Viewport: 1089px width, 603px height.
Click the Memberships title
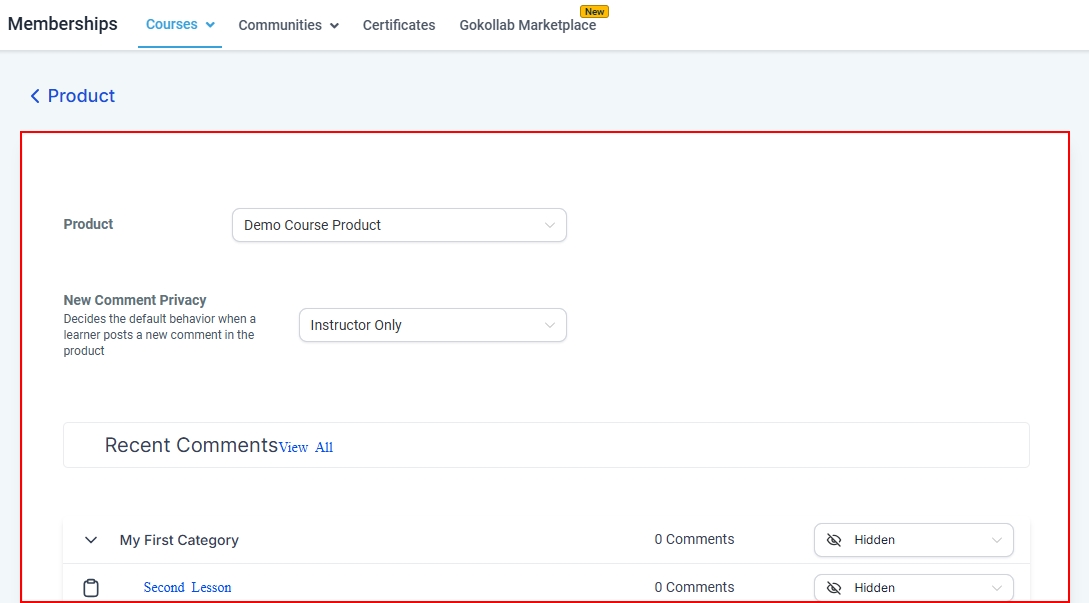[x=62, y=24]
